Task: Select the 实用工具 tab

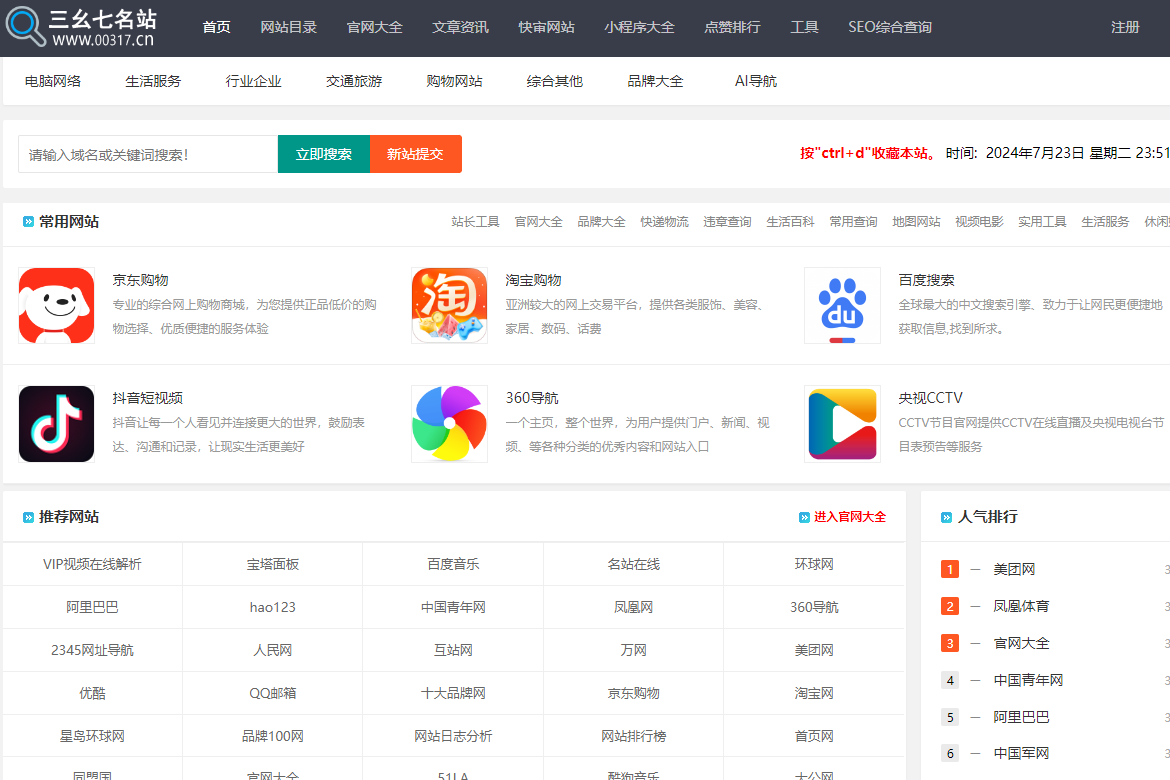Action: 1042,222
